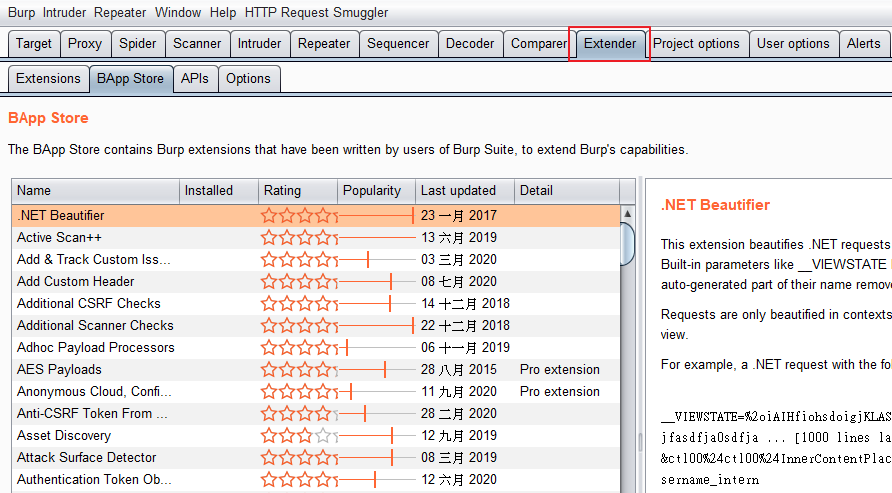This screenshot has width=892, height=493.
Task: Click the star rating of Active Scan++
Action: 299,238
